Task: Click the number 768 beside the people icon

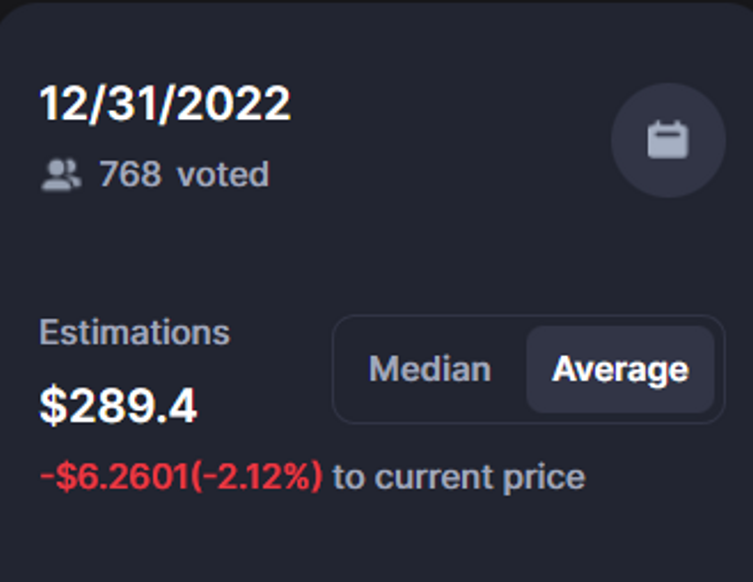Action: (130, 174)
